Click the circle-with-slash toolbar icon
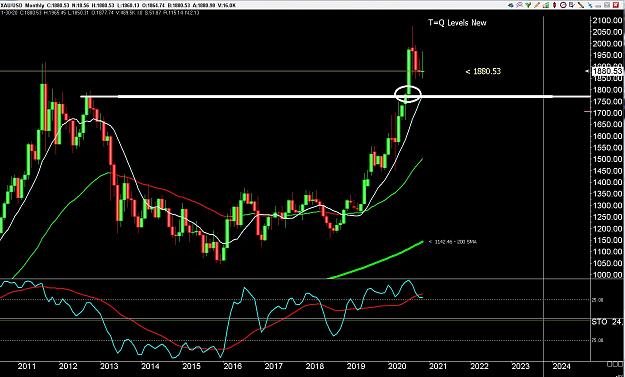This screenshot has width=625, height=377. coord(563,5)
